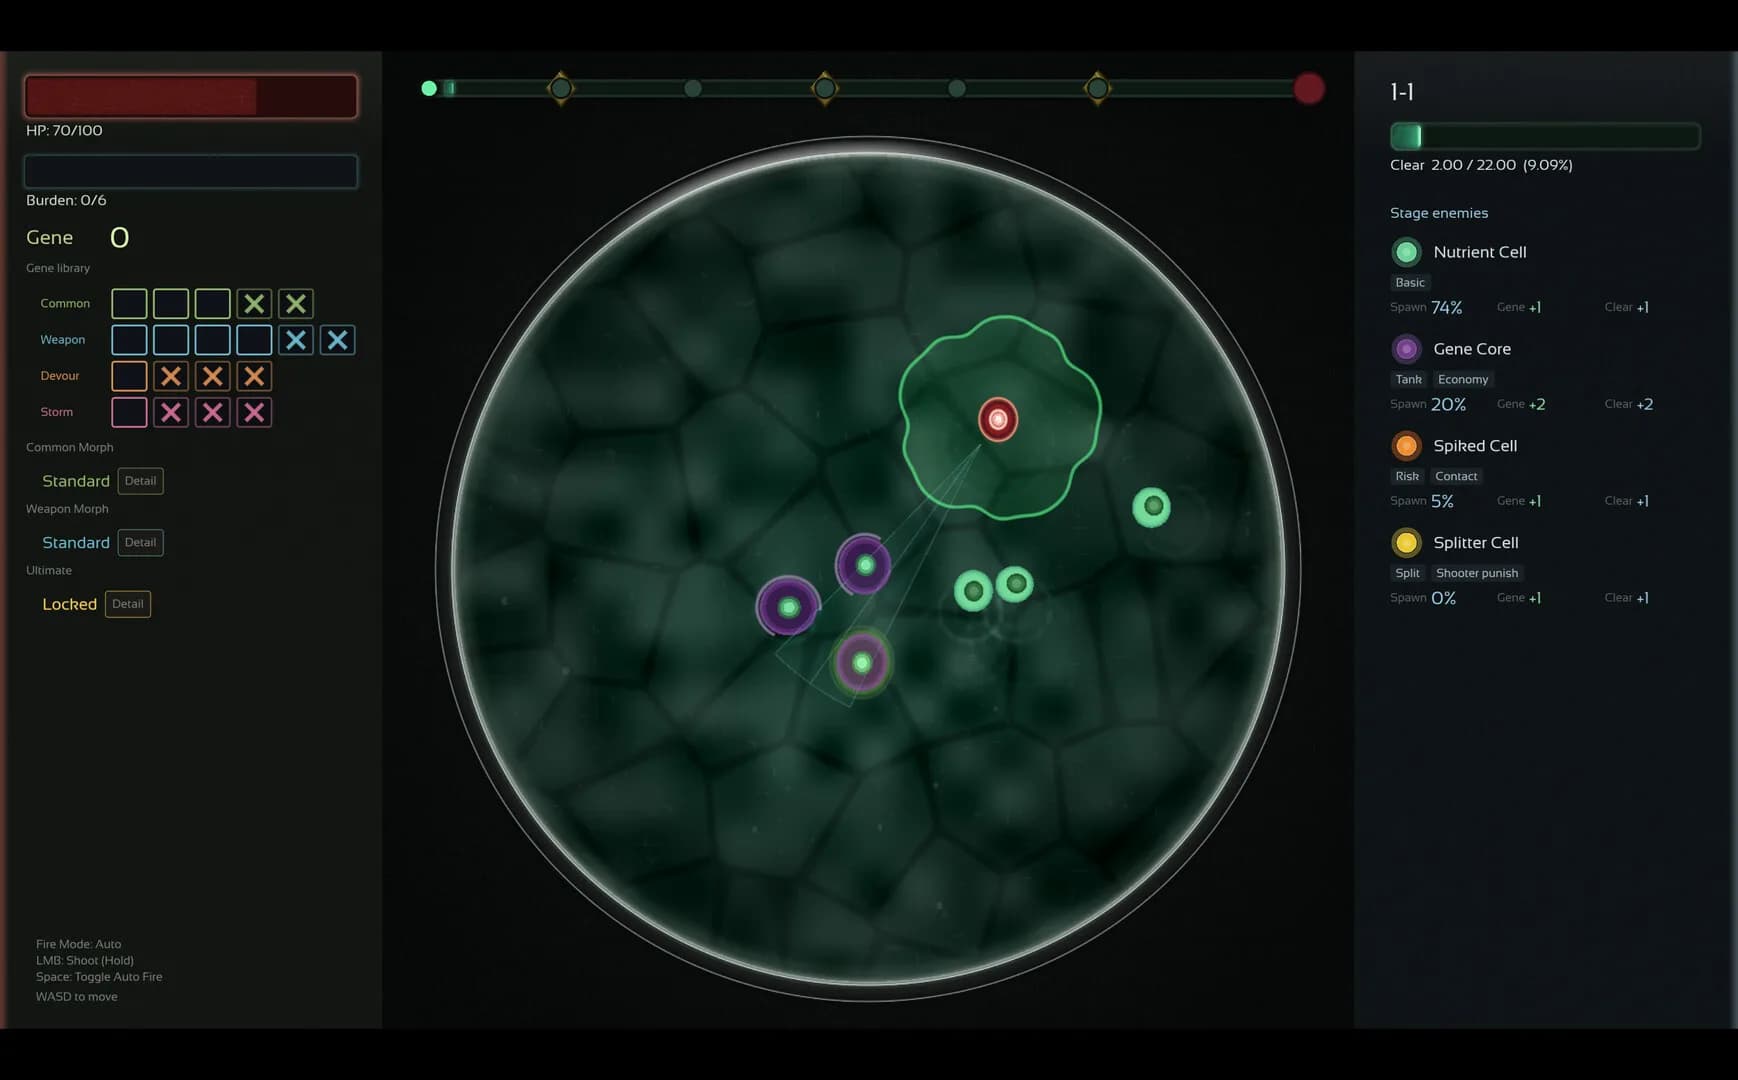The image size is (1738, 1080).
Task: Click the 'Risk' tag under Spiked Cell
Action: [1407, 477]
